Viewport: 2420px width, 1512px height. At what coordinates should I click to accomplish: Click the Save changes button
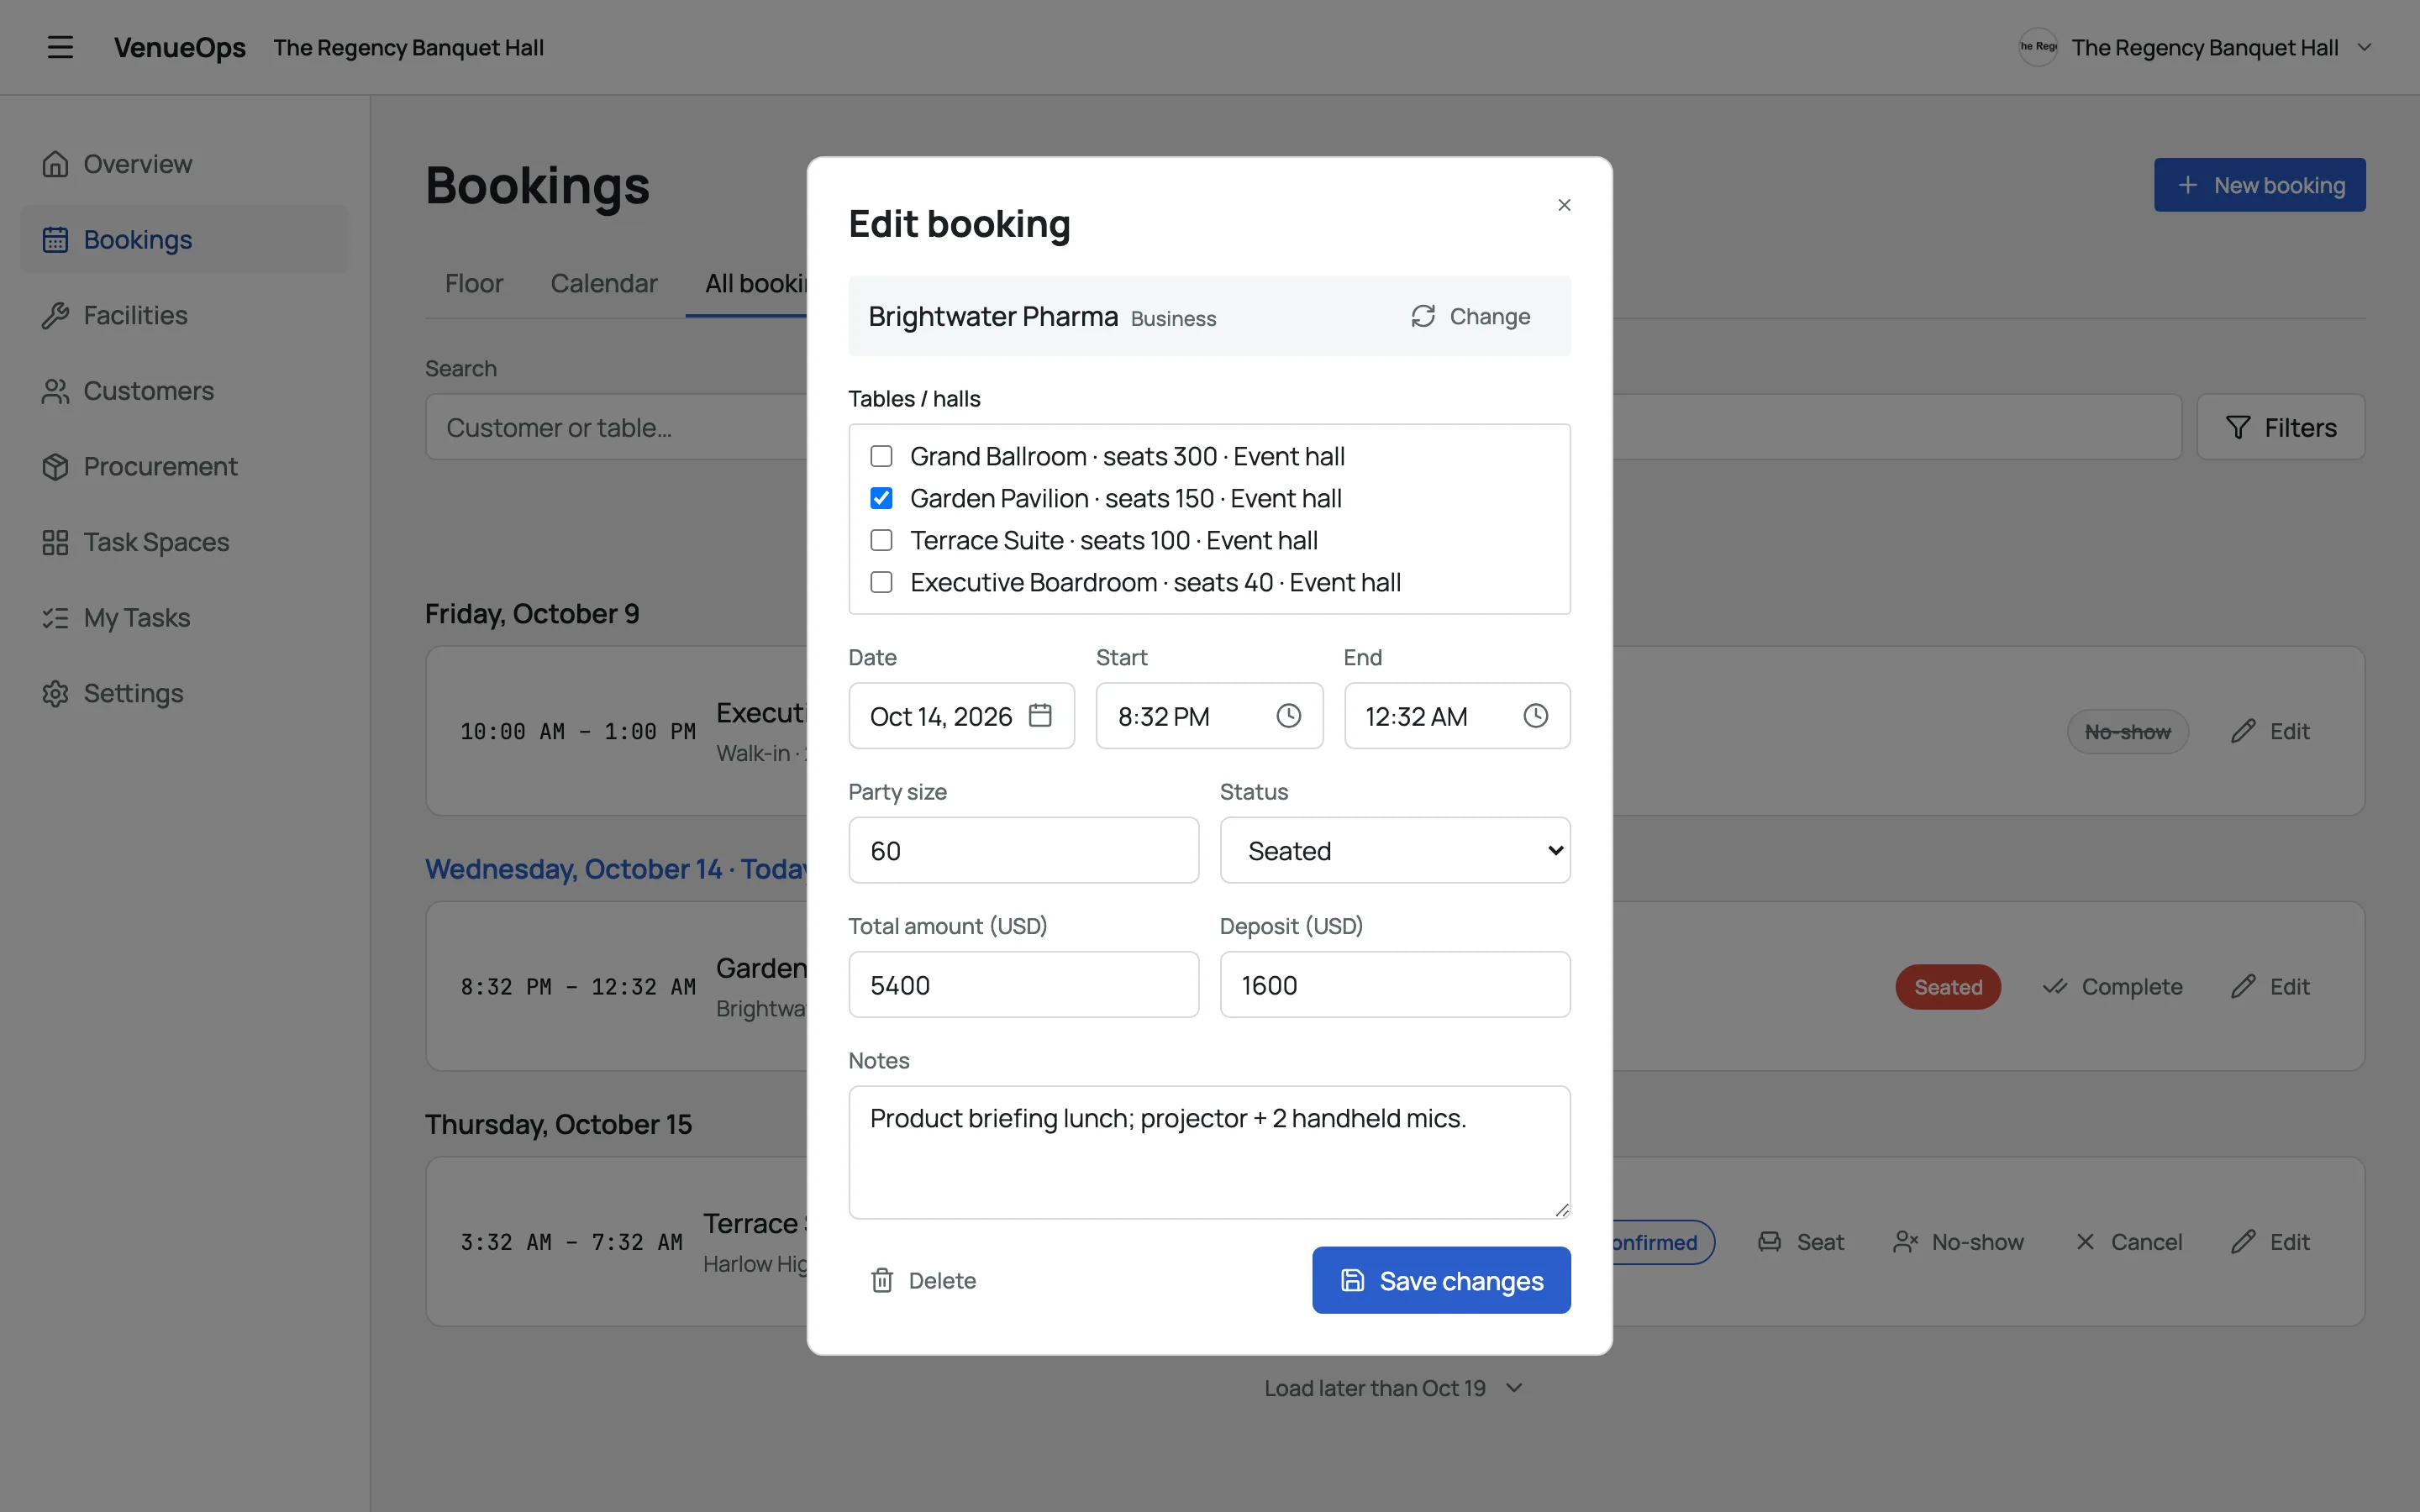(x=1441, y=1280)
